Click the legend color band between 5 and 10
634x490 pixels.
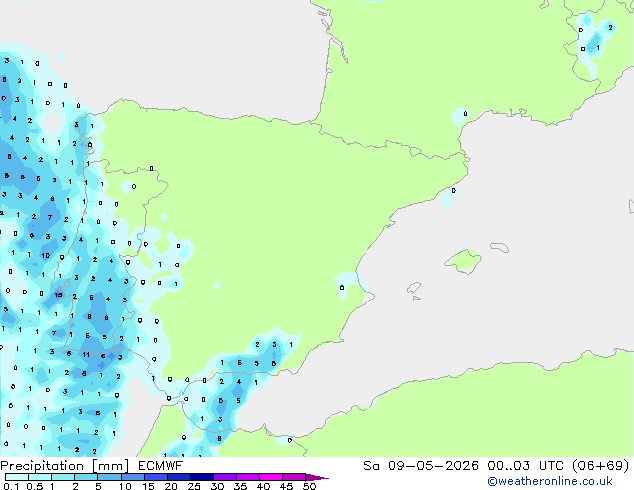109,477
